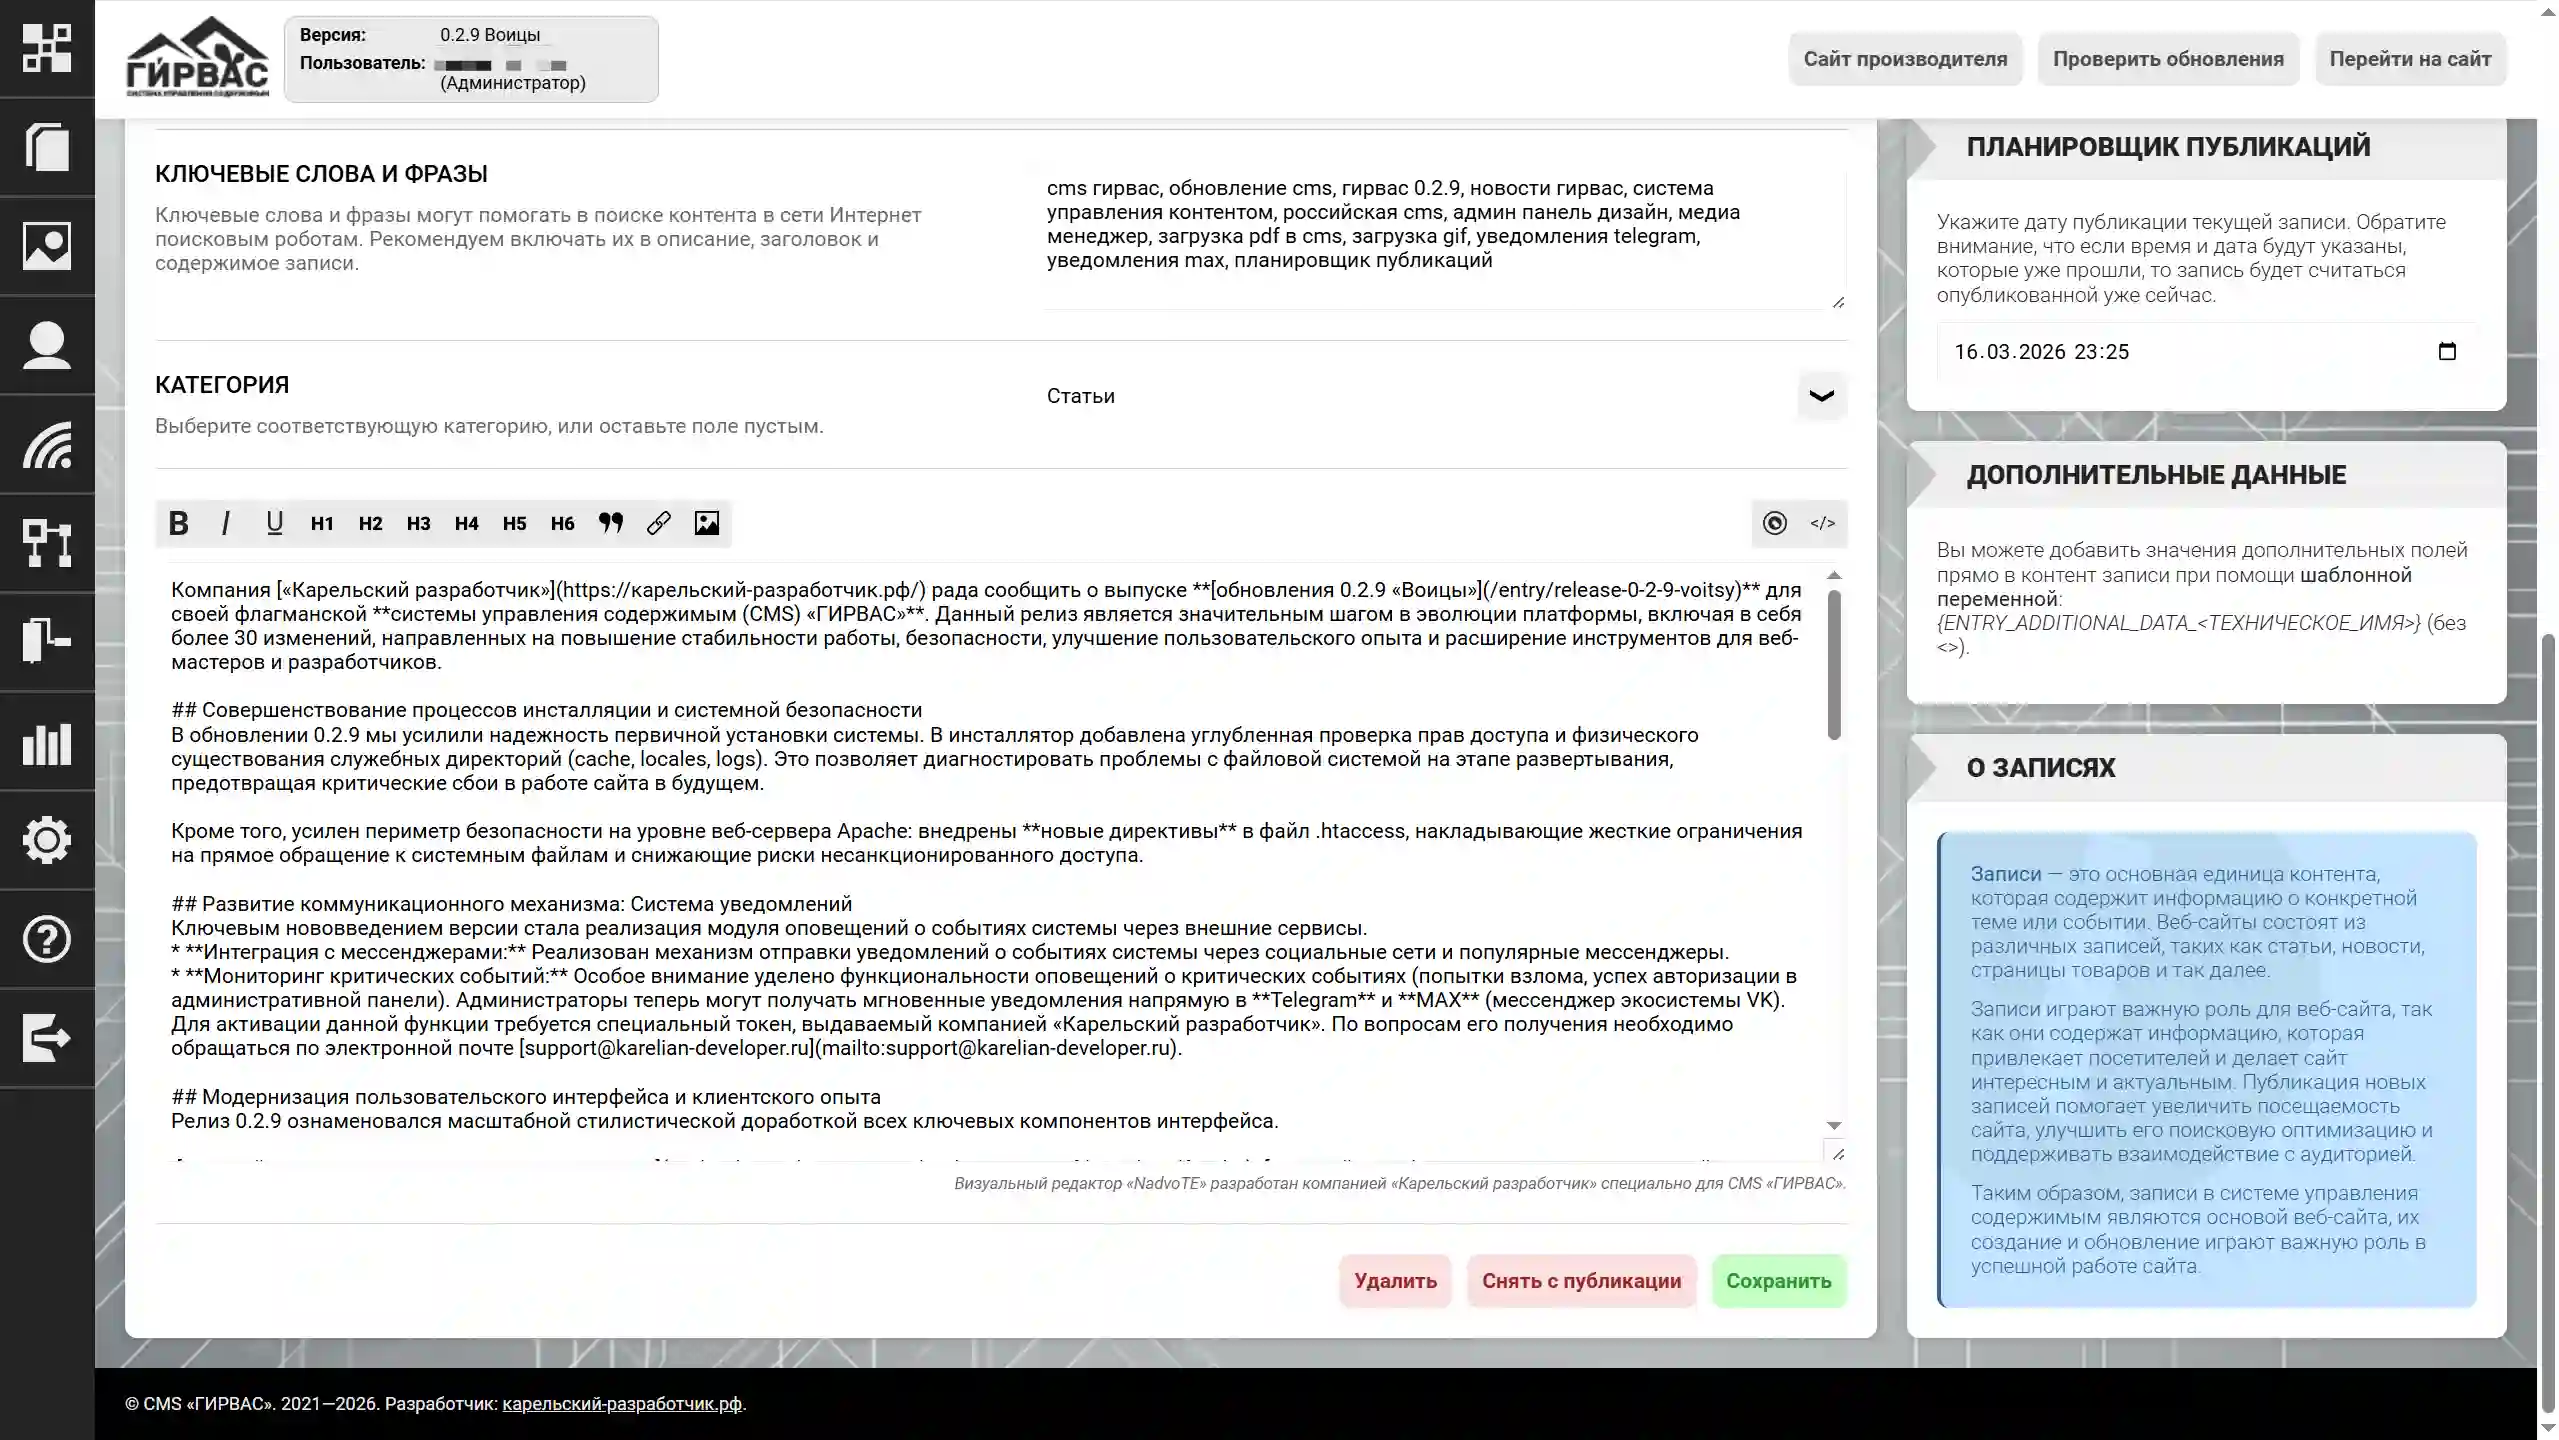
Task: Open CMS settings via gear icon
Action: click(47, 841)
